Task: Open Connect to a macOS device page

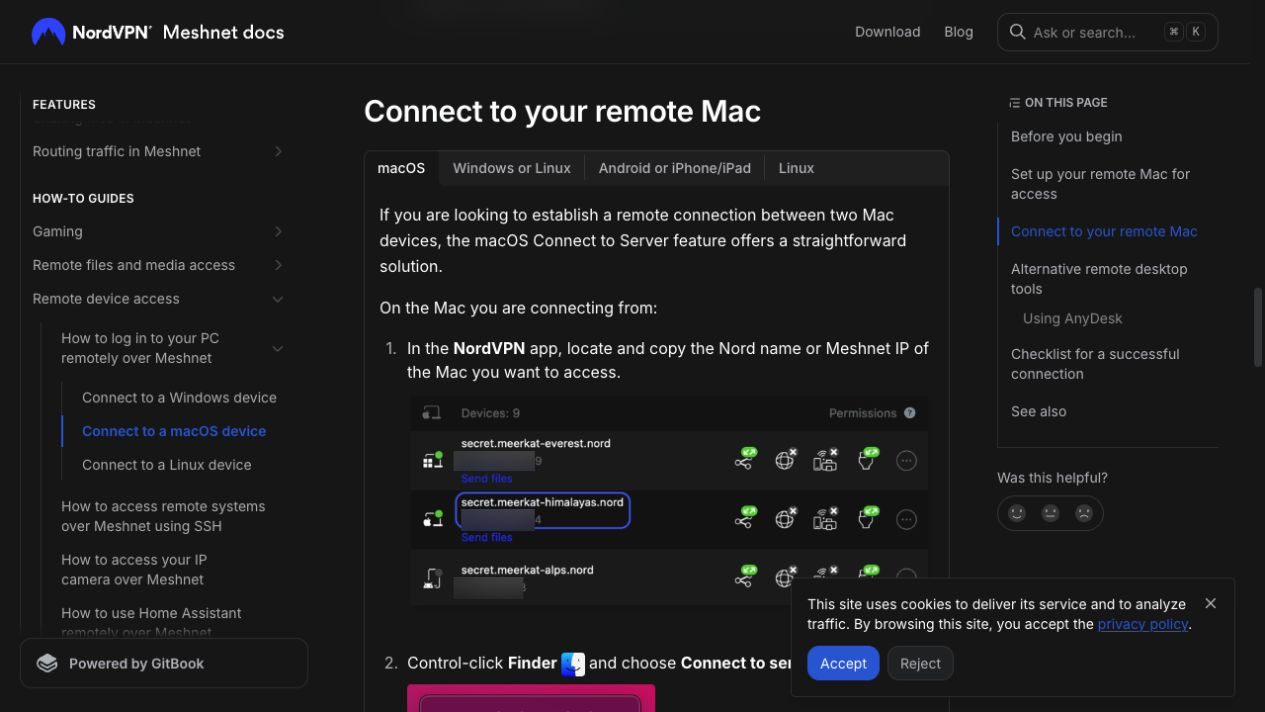Action: (174, 431)
